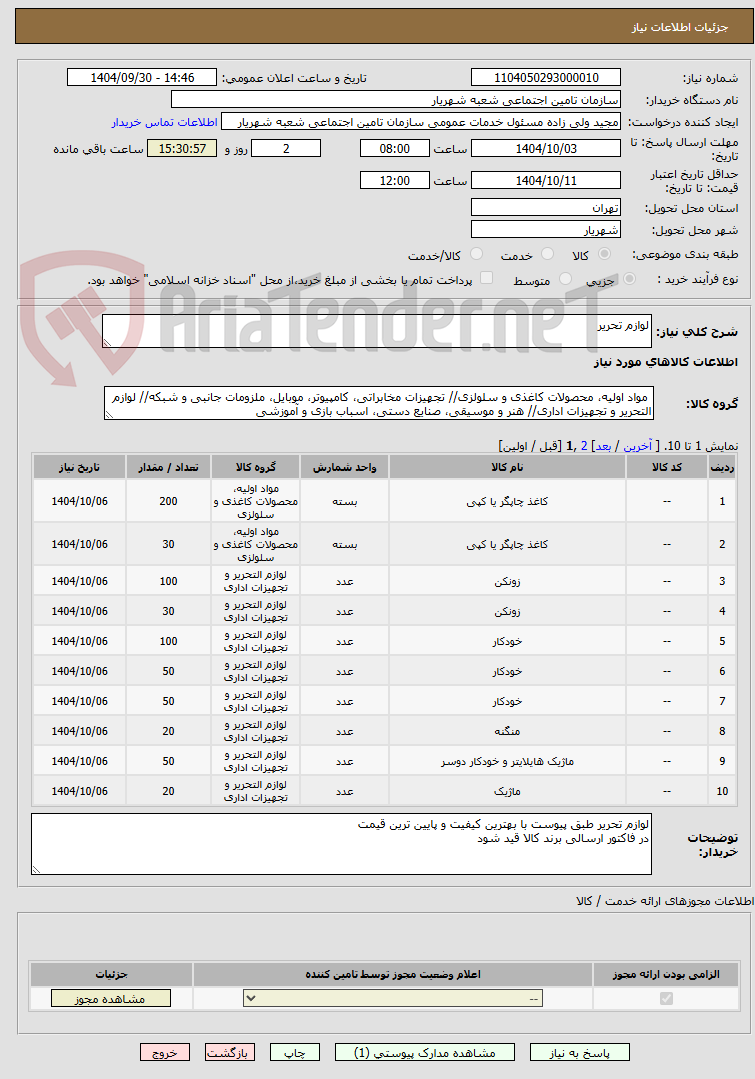The image size is (755, 1079).
Task: Click the واحد شمارش column header
Action: pyautogui.click(x=344, y=467)
